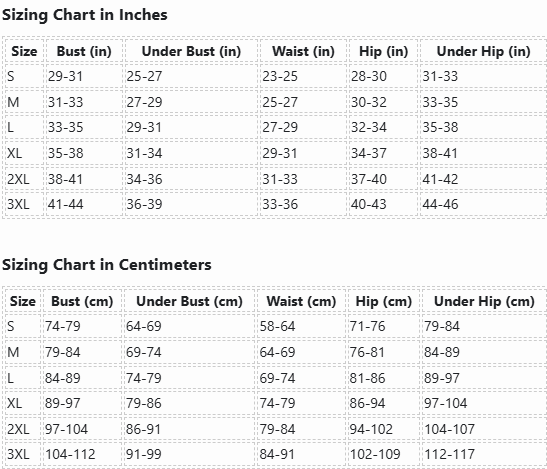This screenshot has width=547, height=469.
Task: Click the 35-38 under hip cell for L
Action: coord(484,127)
